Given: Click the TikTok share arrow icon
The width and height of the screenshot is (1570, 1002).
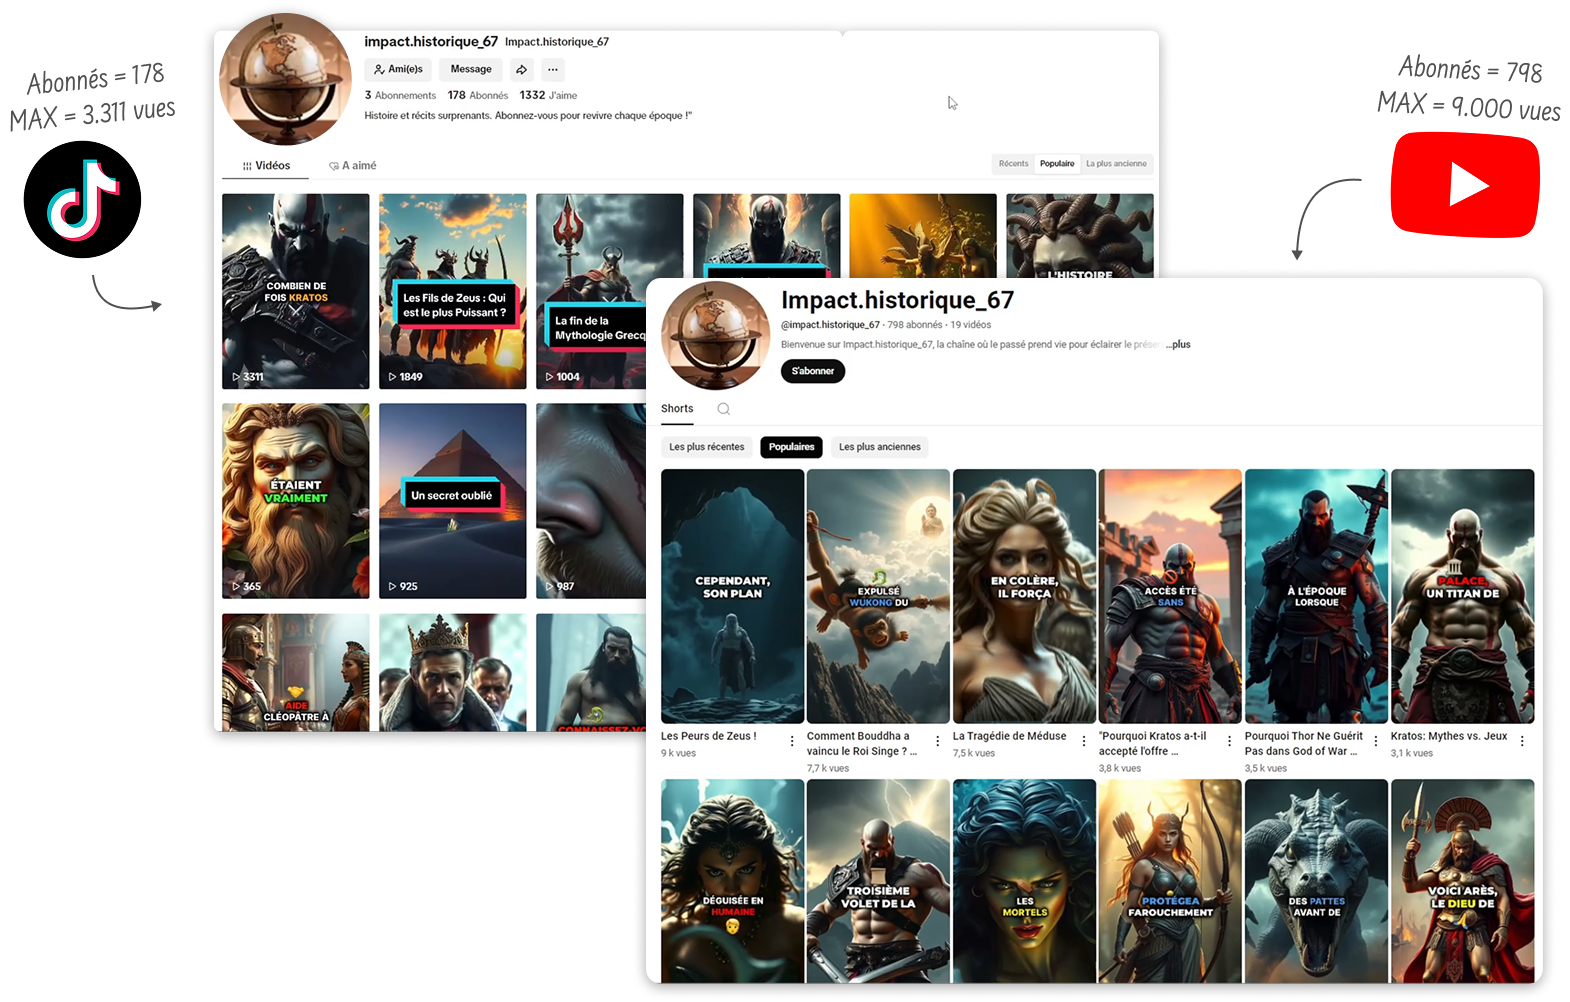Looking at the screenshot, I should coord(521,70).
